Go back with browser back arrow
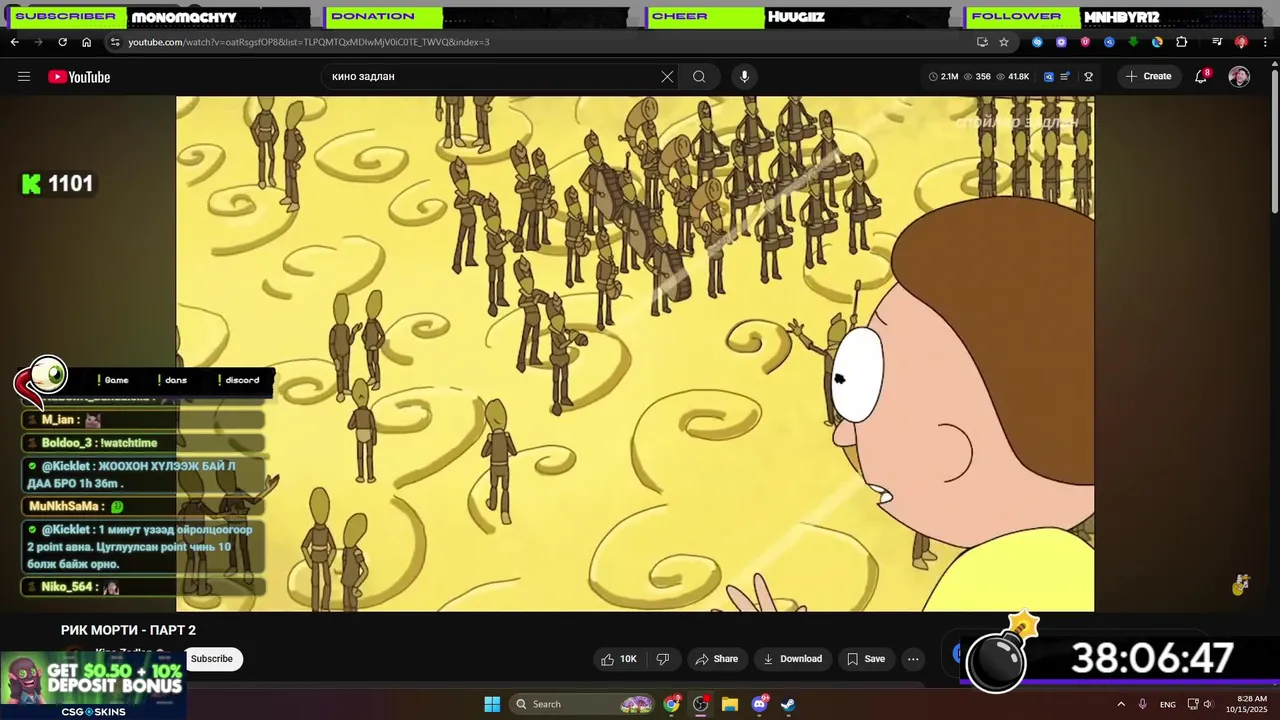This screenshot has height=720, width=1280. click(x=14, y=42)
